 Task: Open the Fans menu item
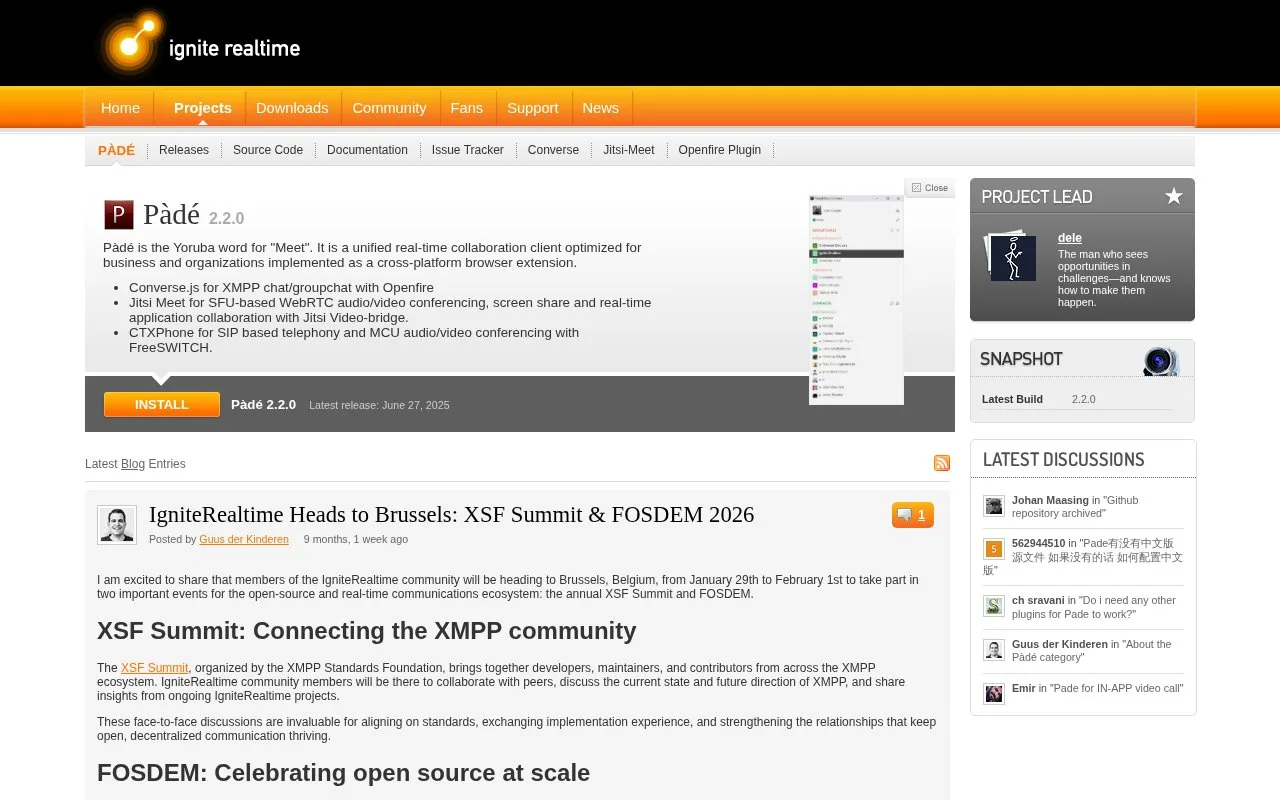click(x=466, y=108)
